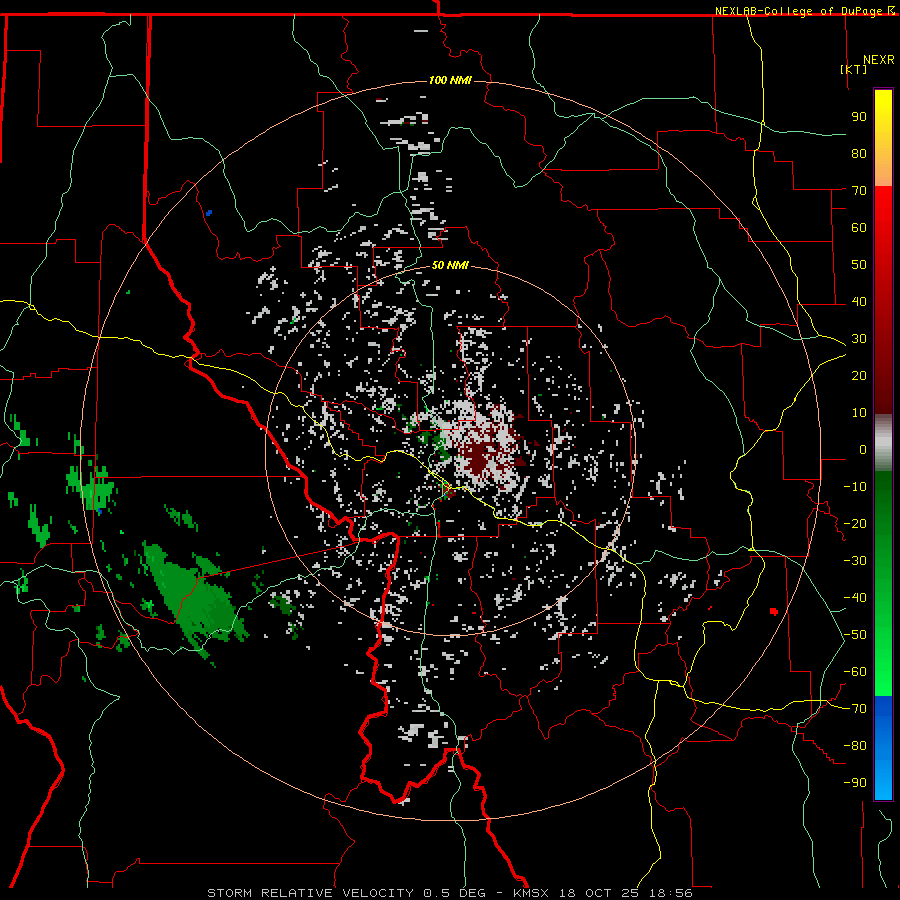The width and height of the screenshot is (900, 900).
Task: Click the small blue echo in the northwest
Action: click(x=209, y=213)
